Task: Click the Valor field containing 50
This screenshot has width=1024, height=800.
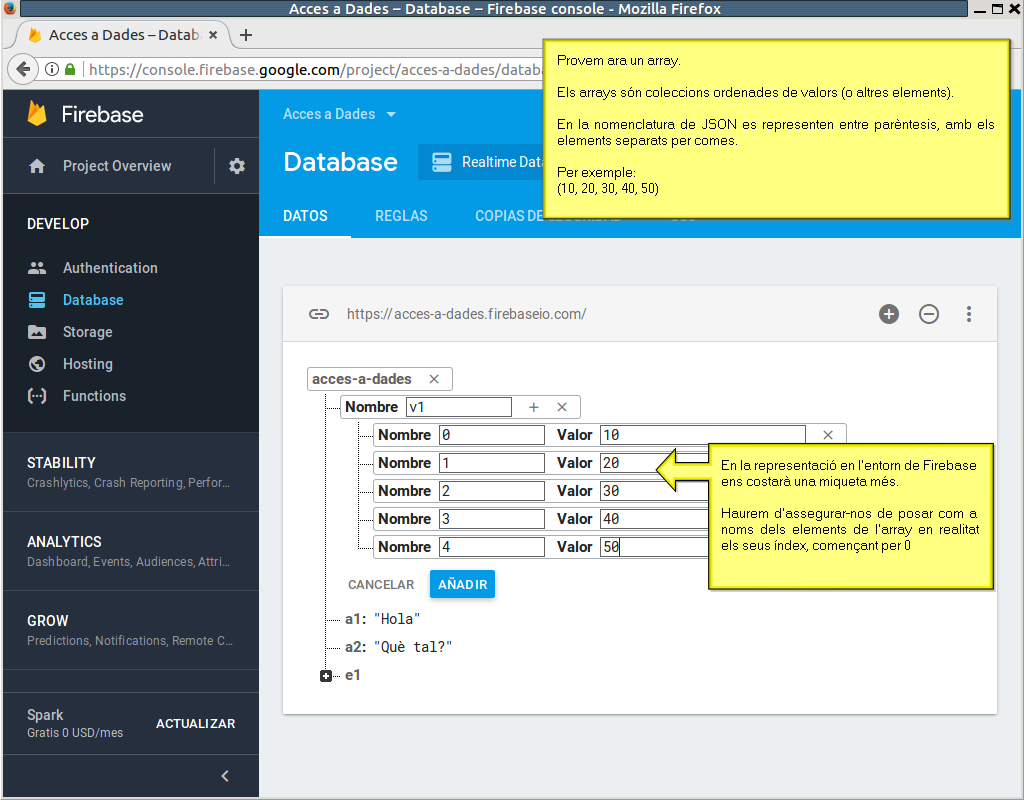Action: 654,547
